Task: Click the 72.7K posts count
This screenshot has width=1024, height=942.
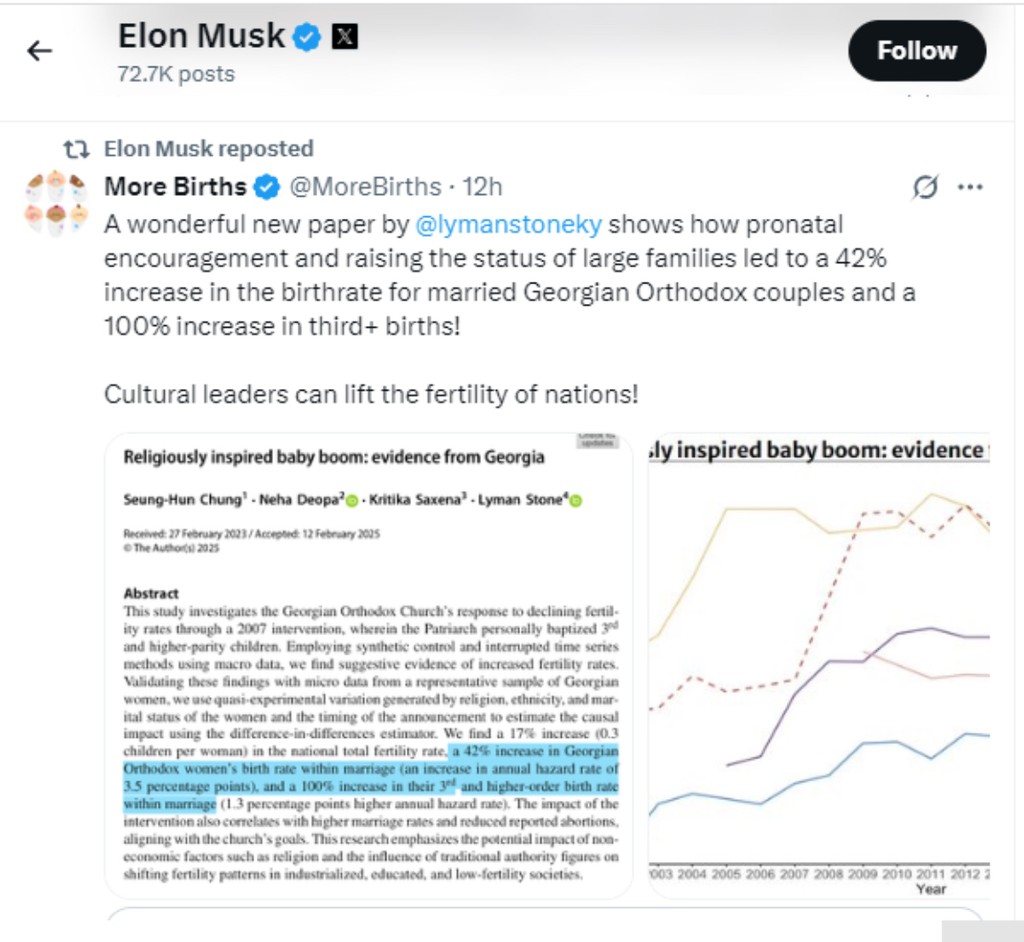Action: (176, 75)
